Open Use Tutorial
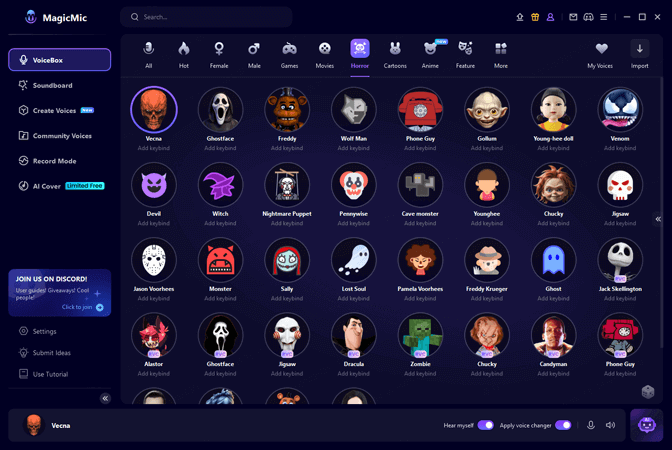 click(x=43, y=374)
